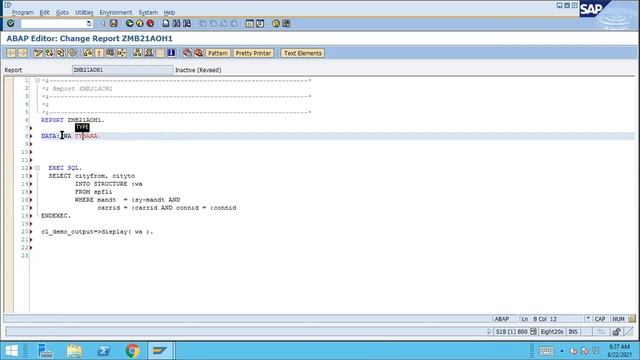Click the Pattern button

(x=218, y=53)
